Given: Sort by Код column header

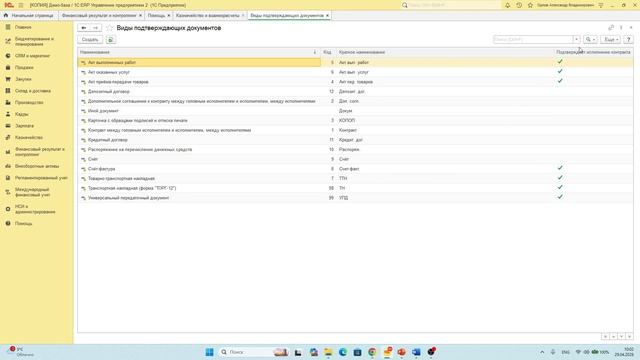Looking at the screenshot, I should click(x=327, y=52).
